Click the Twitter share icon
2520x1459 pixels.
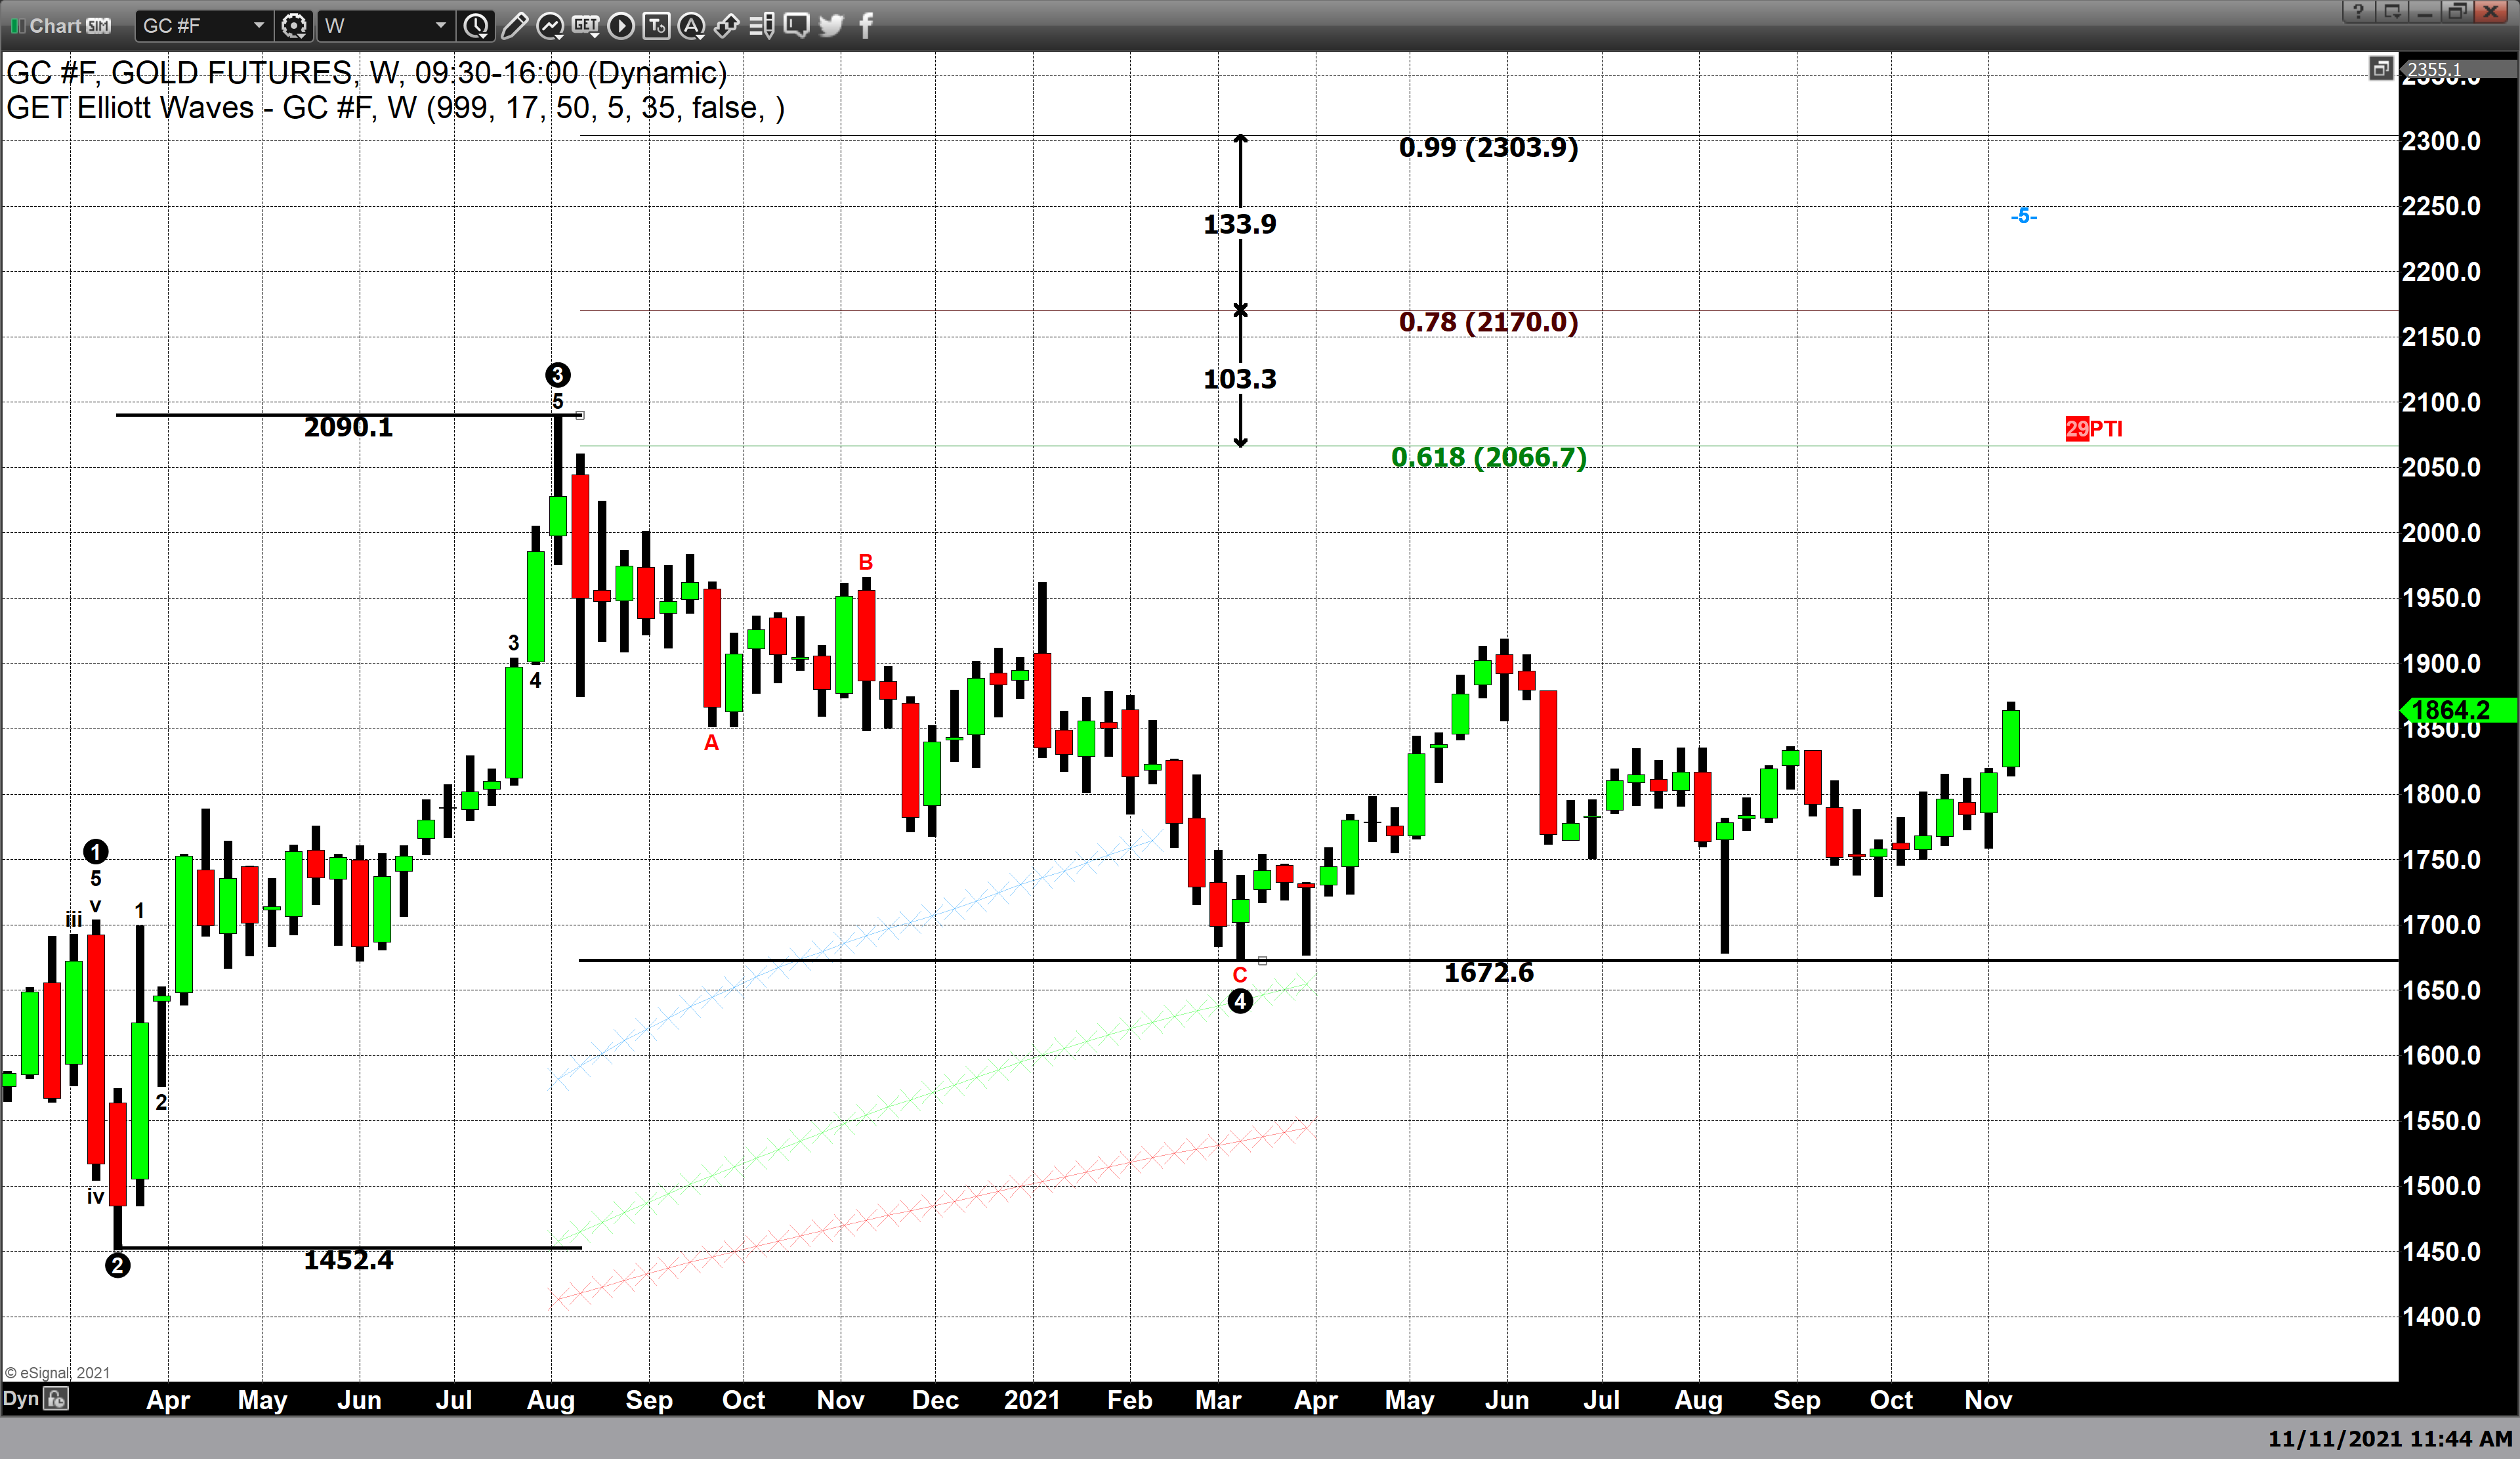(x=831, y=26)
